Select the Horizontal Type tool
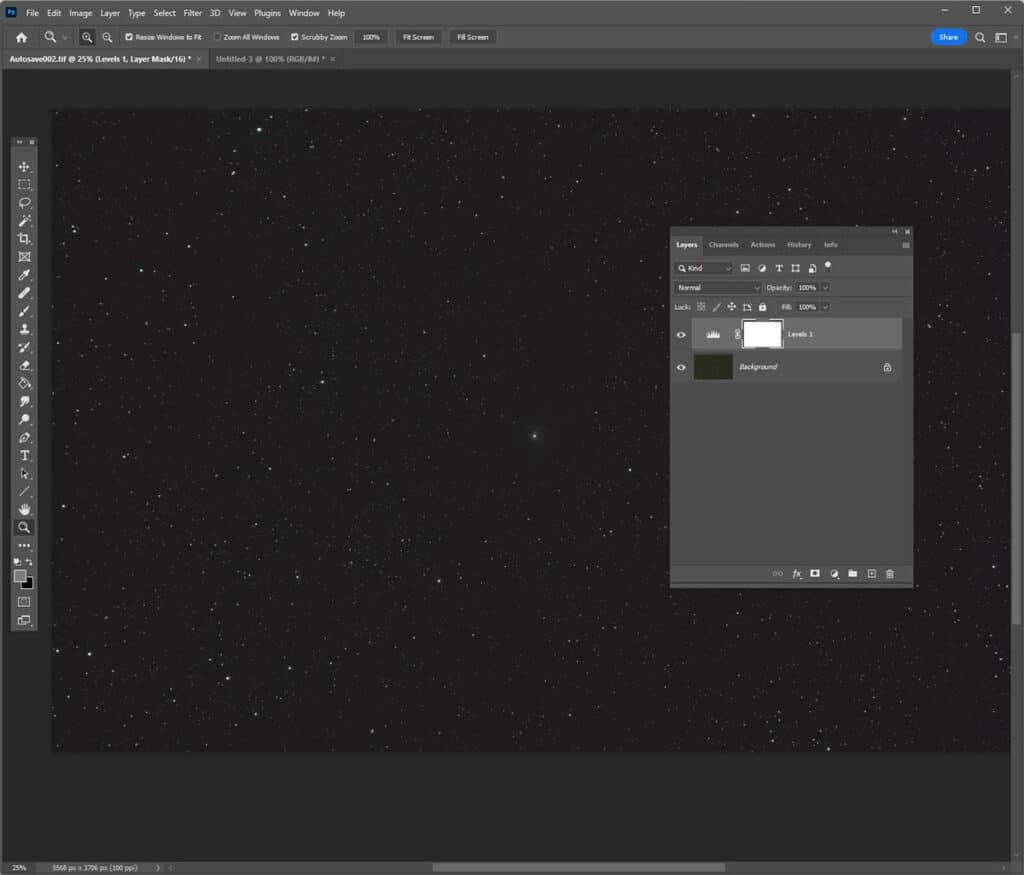1024x875 pixels. [x=22, y=455]
